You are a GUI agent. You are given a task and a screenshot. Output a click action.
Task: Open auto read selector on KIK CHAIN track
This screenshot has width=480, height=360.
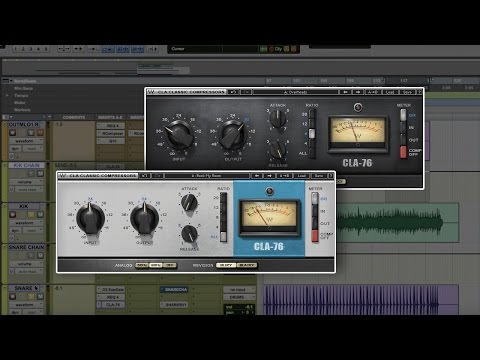(x=28, y=189)
